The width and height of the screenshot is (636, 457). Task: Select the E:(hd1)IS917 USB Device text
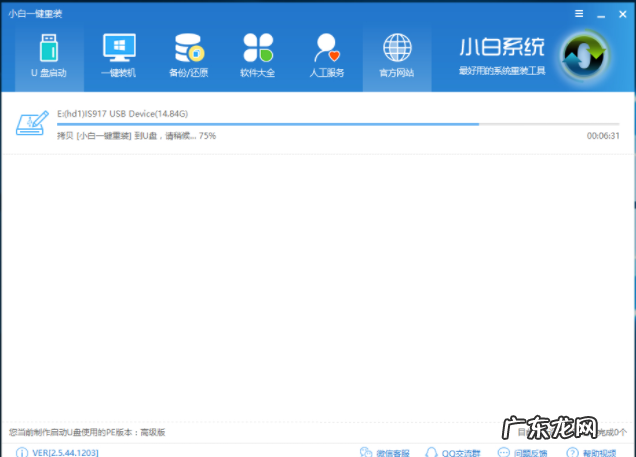(122, 114)
